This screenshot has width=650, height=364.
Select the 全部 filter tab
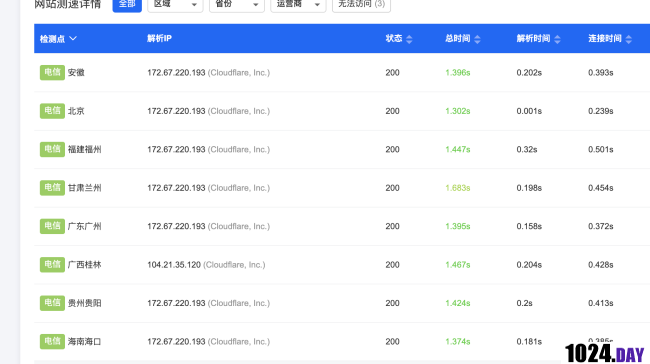[x=127, y=5]
